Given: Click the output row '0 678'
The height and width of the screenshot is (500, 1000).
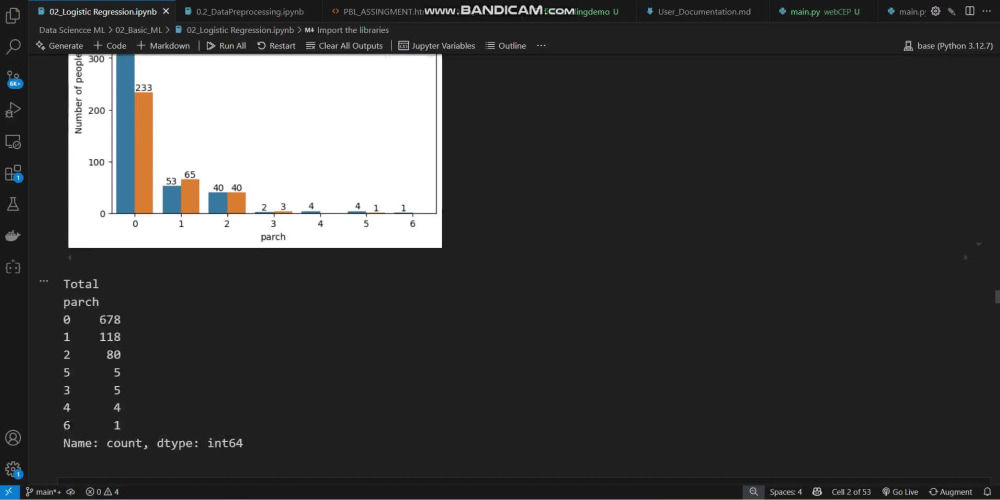Looking at the screenshot, I should (92, 320).
